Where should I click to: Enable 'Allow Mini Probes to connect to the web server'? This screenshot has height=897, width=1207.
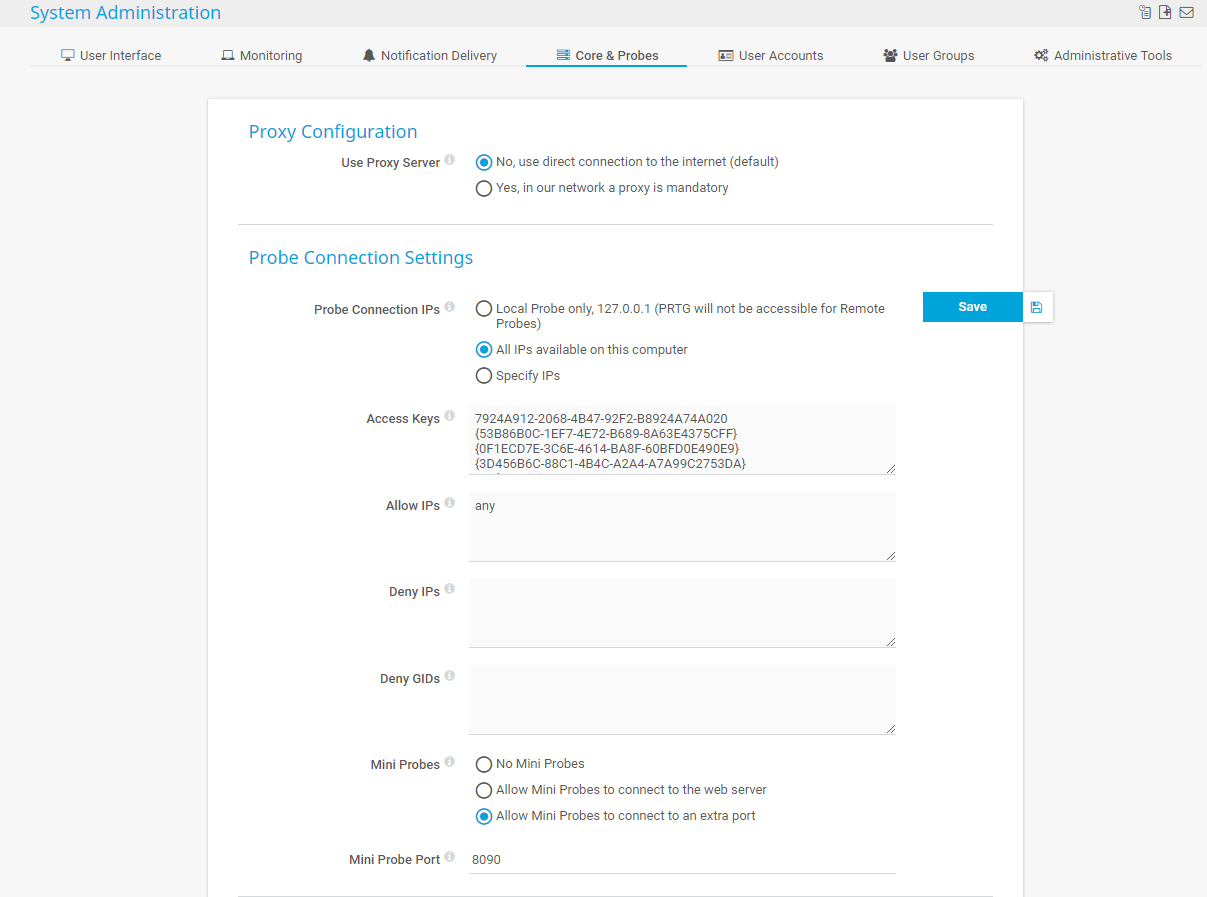(484, 790)
